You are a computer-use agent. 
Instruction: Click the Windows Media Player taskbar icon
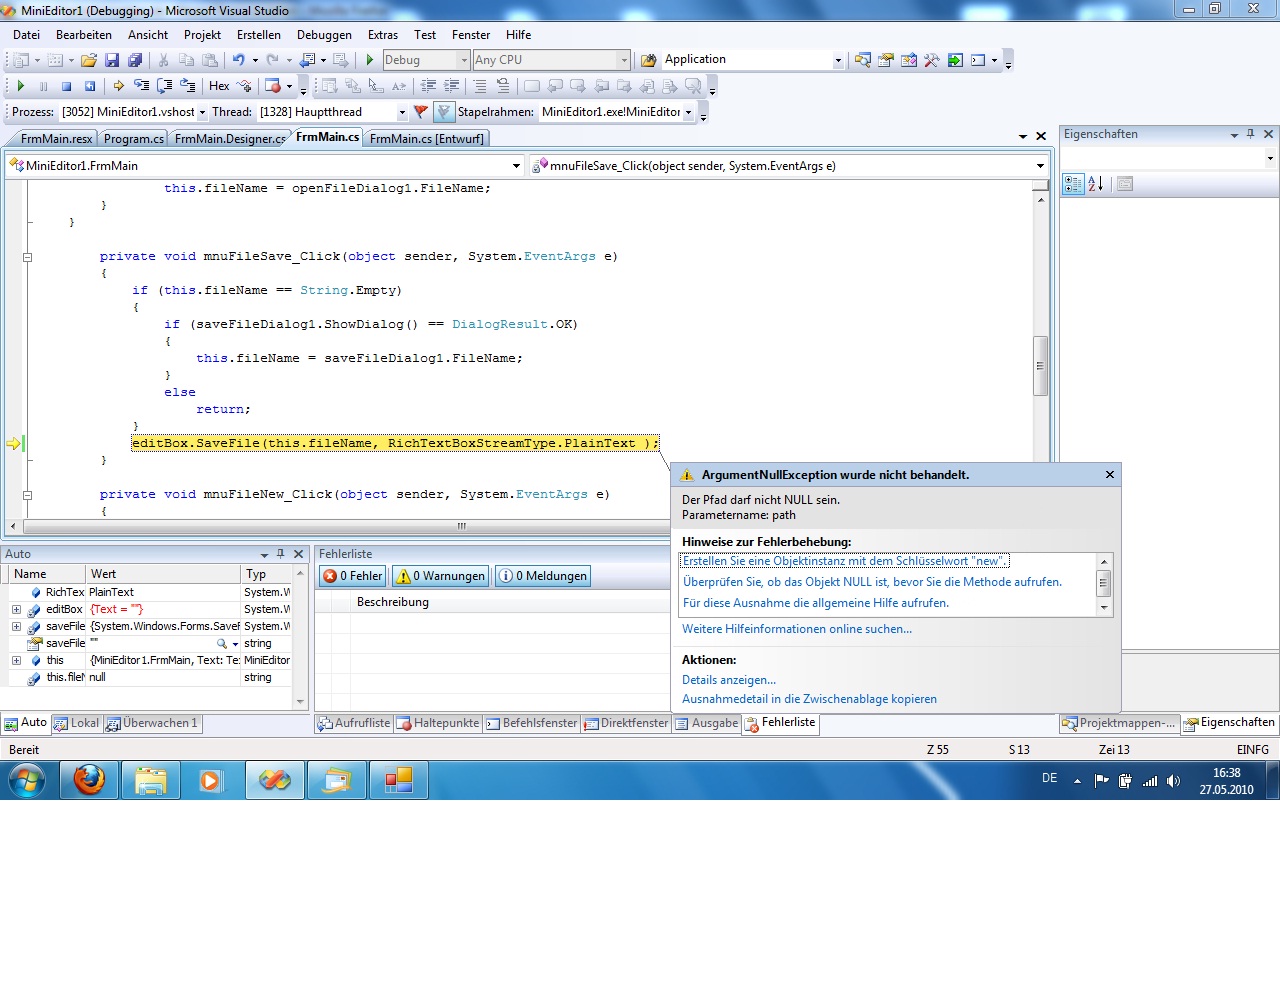[212, 779]
